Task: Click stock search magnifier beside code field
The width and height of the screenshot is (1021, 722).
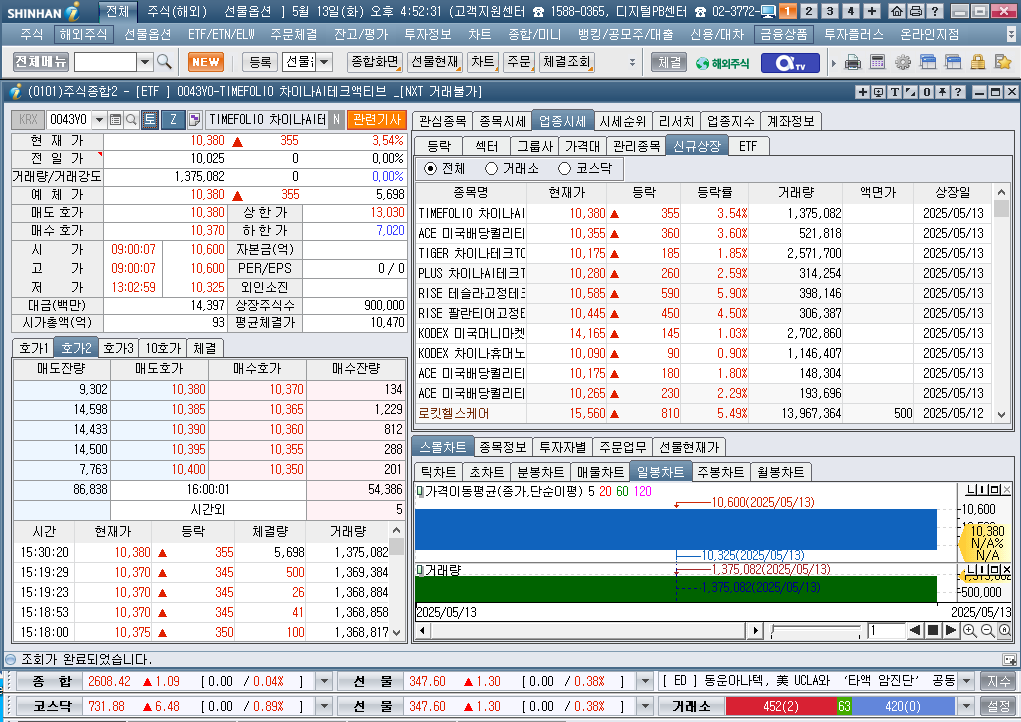Action: tap(131, 120)
